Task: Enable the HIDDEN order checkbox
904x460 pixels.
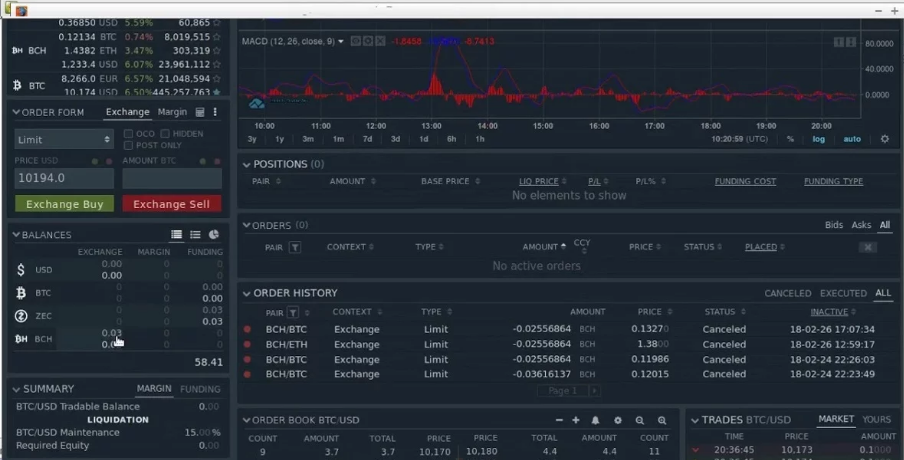Action: [x=165, y=134]
